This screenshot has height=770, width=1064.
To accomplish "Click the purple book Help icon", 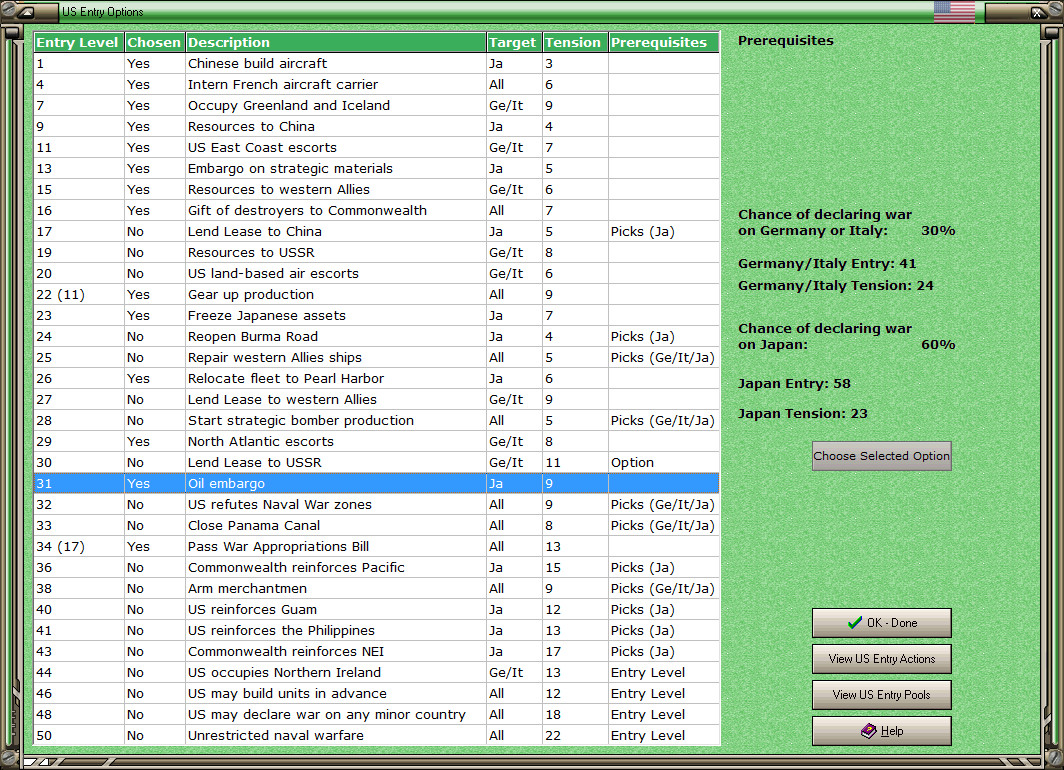I will [869, 731].
